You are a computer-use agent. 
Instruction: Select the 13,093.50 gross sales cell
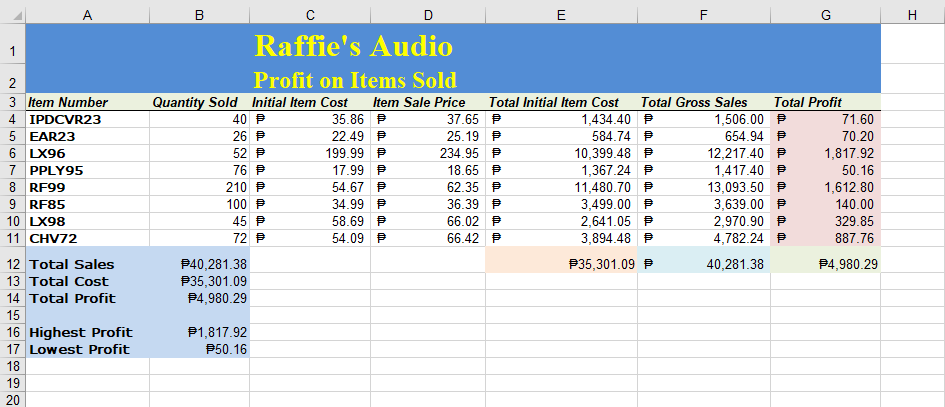click(x=703, y=187)
